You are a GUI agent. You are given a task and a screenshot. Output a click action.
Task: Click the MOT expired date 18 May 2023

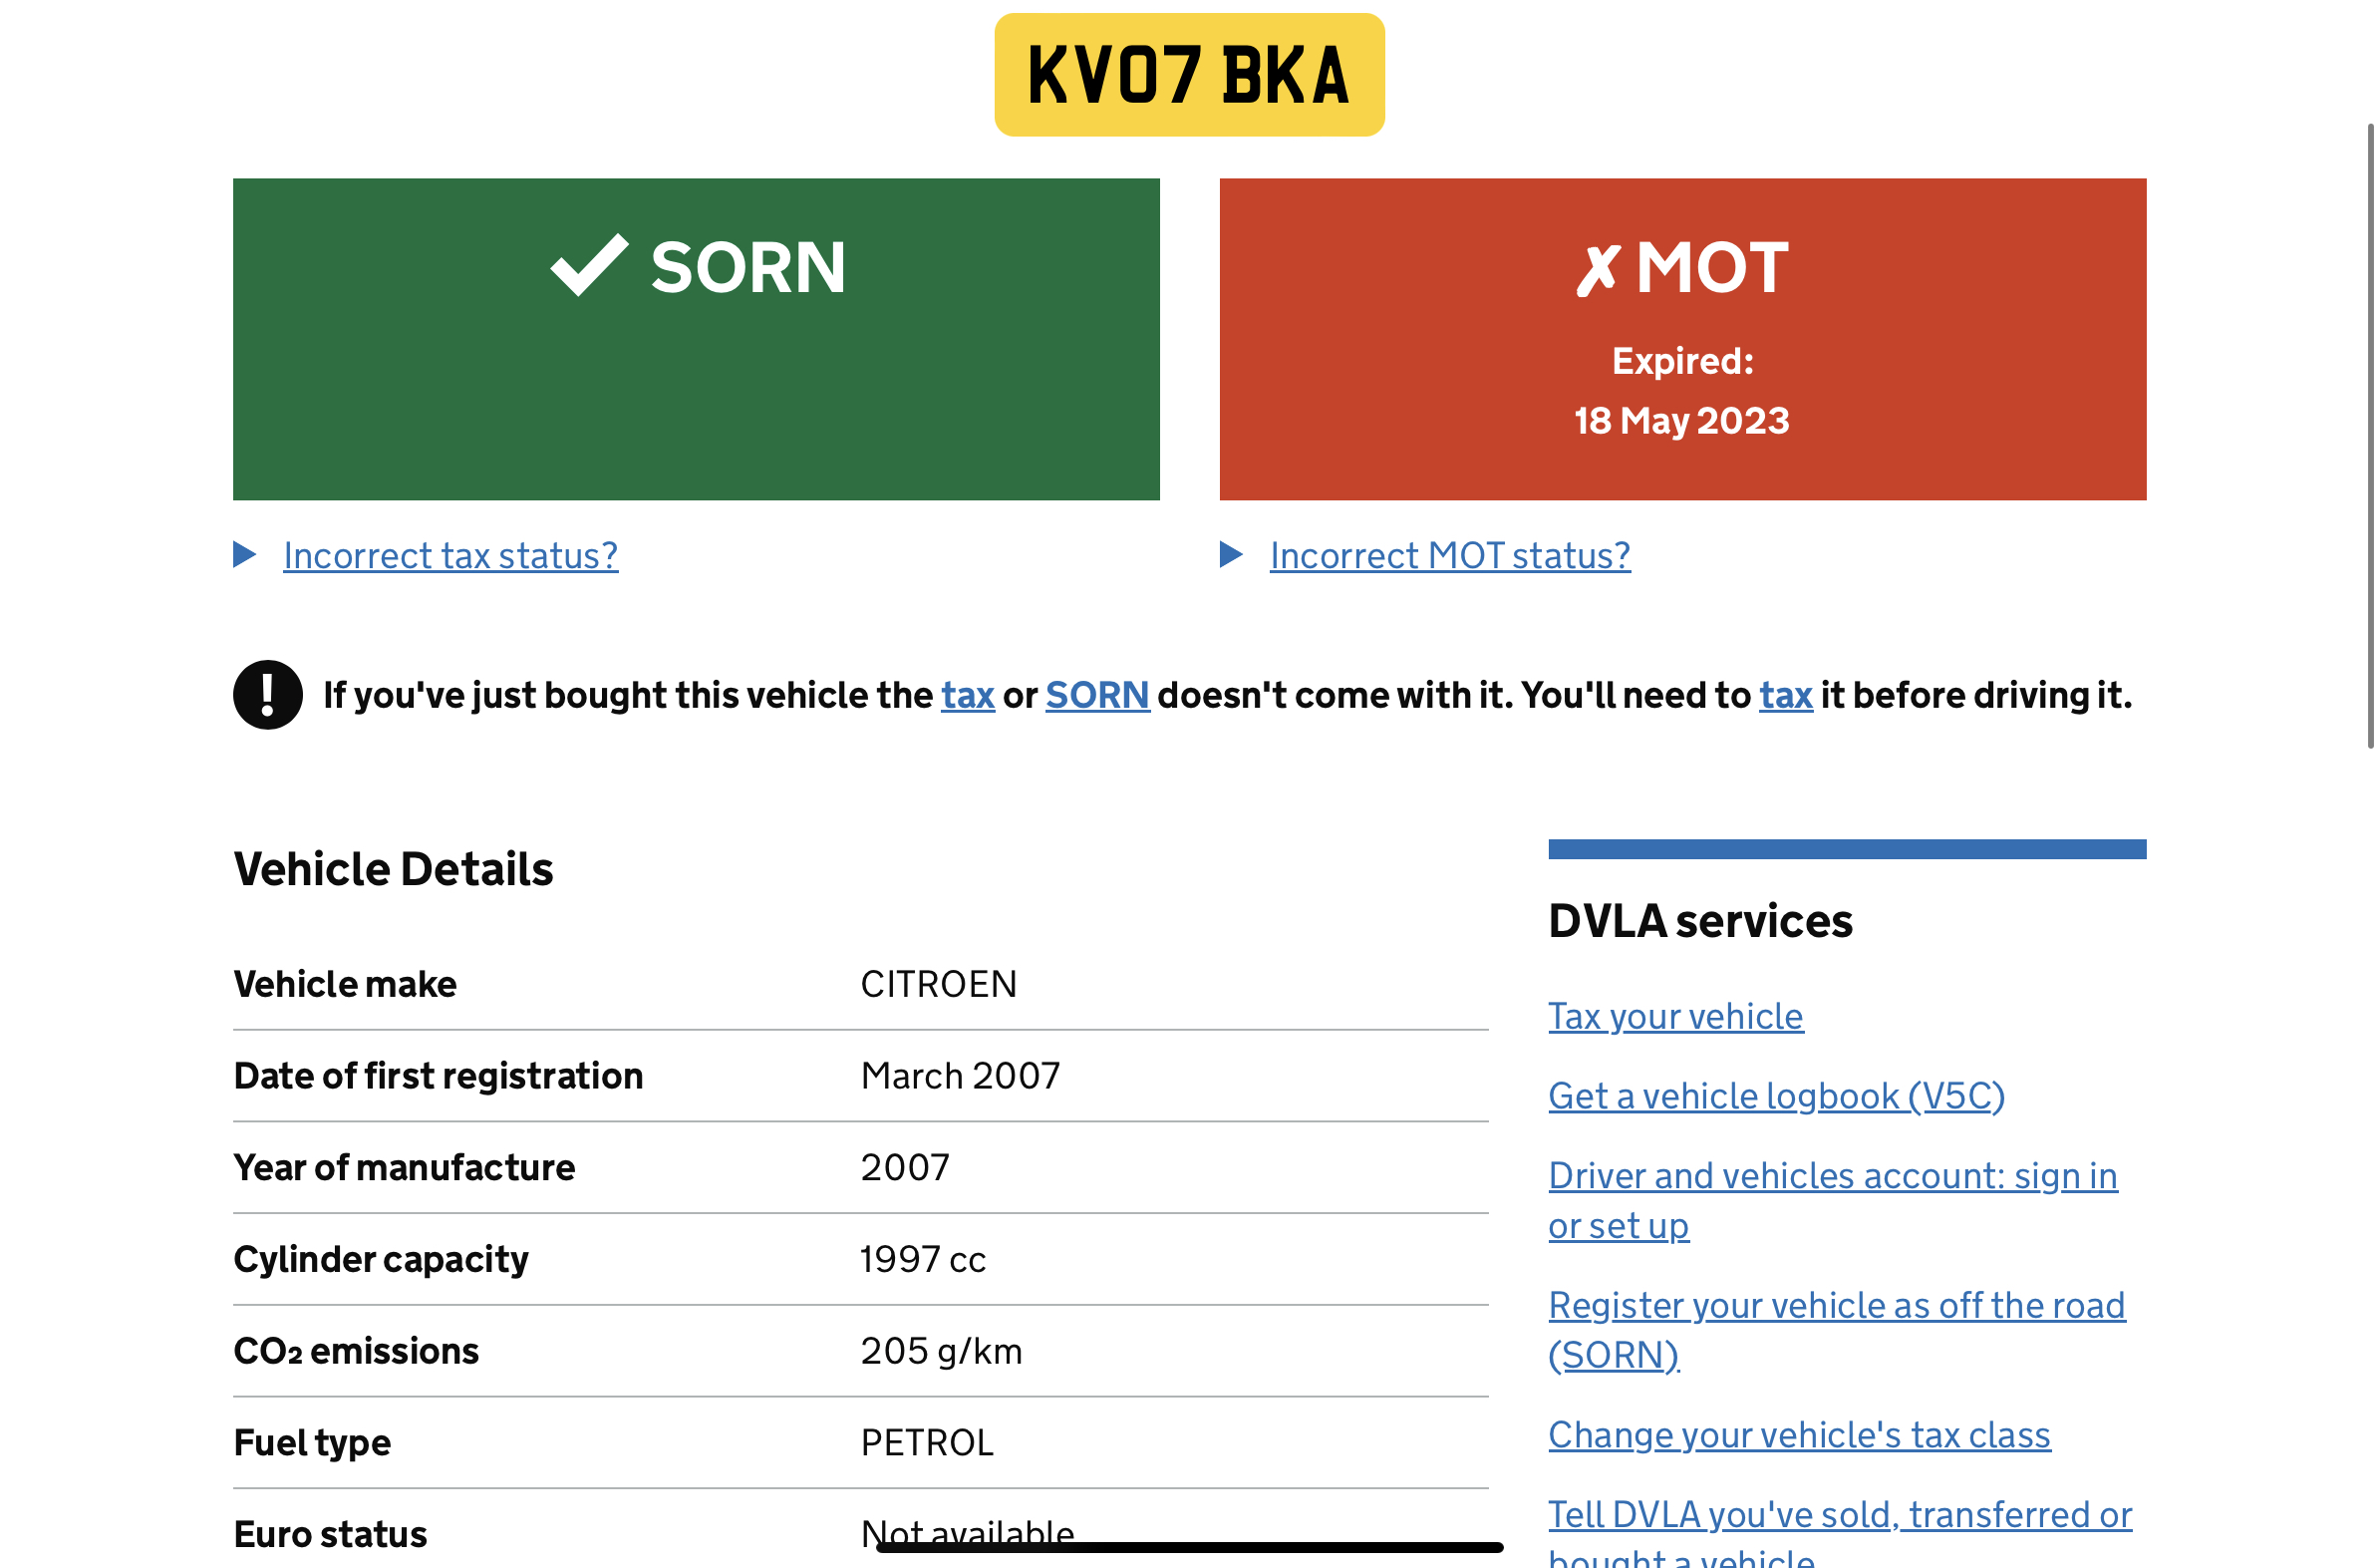1682,421
